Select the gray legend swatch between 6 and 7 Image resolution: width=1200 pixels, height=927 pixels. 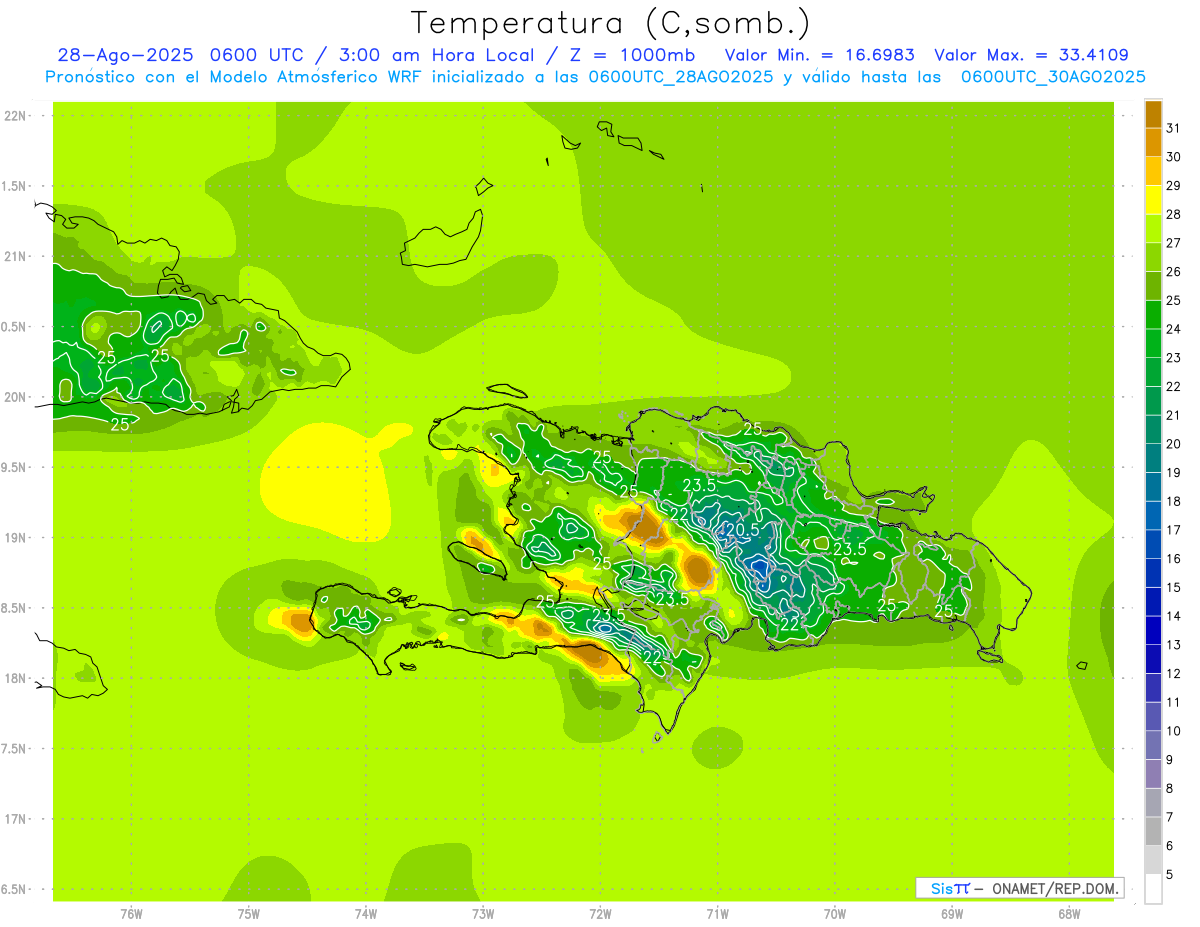(x=1153, y=831)
